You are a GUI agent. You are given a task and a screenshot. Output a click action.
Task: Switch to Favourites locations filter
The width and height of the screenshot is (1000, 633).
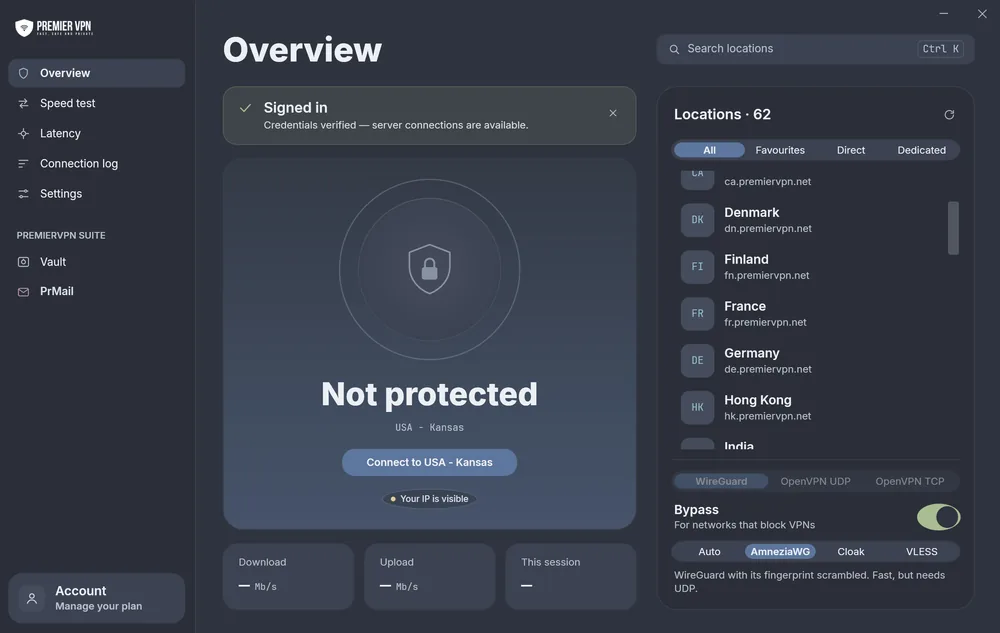pyautogui.click(x=780, y=150)
